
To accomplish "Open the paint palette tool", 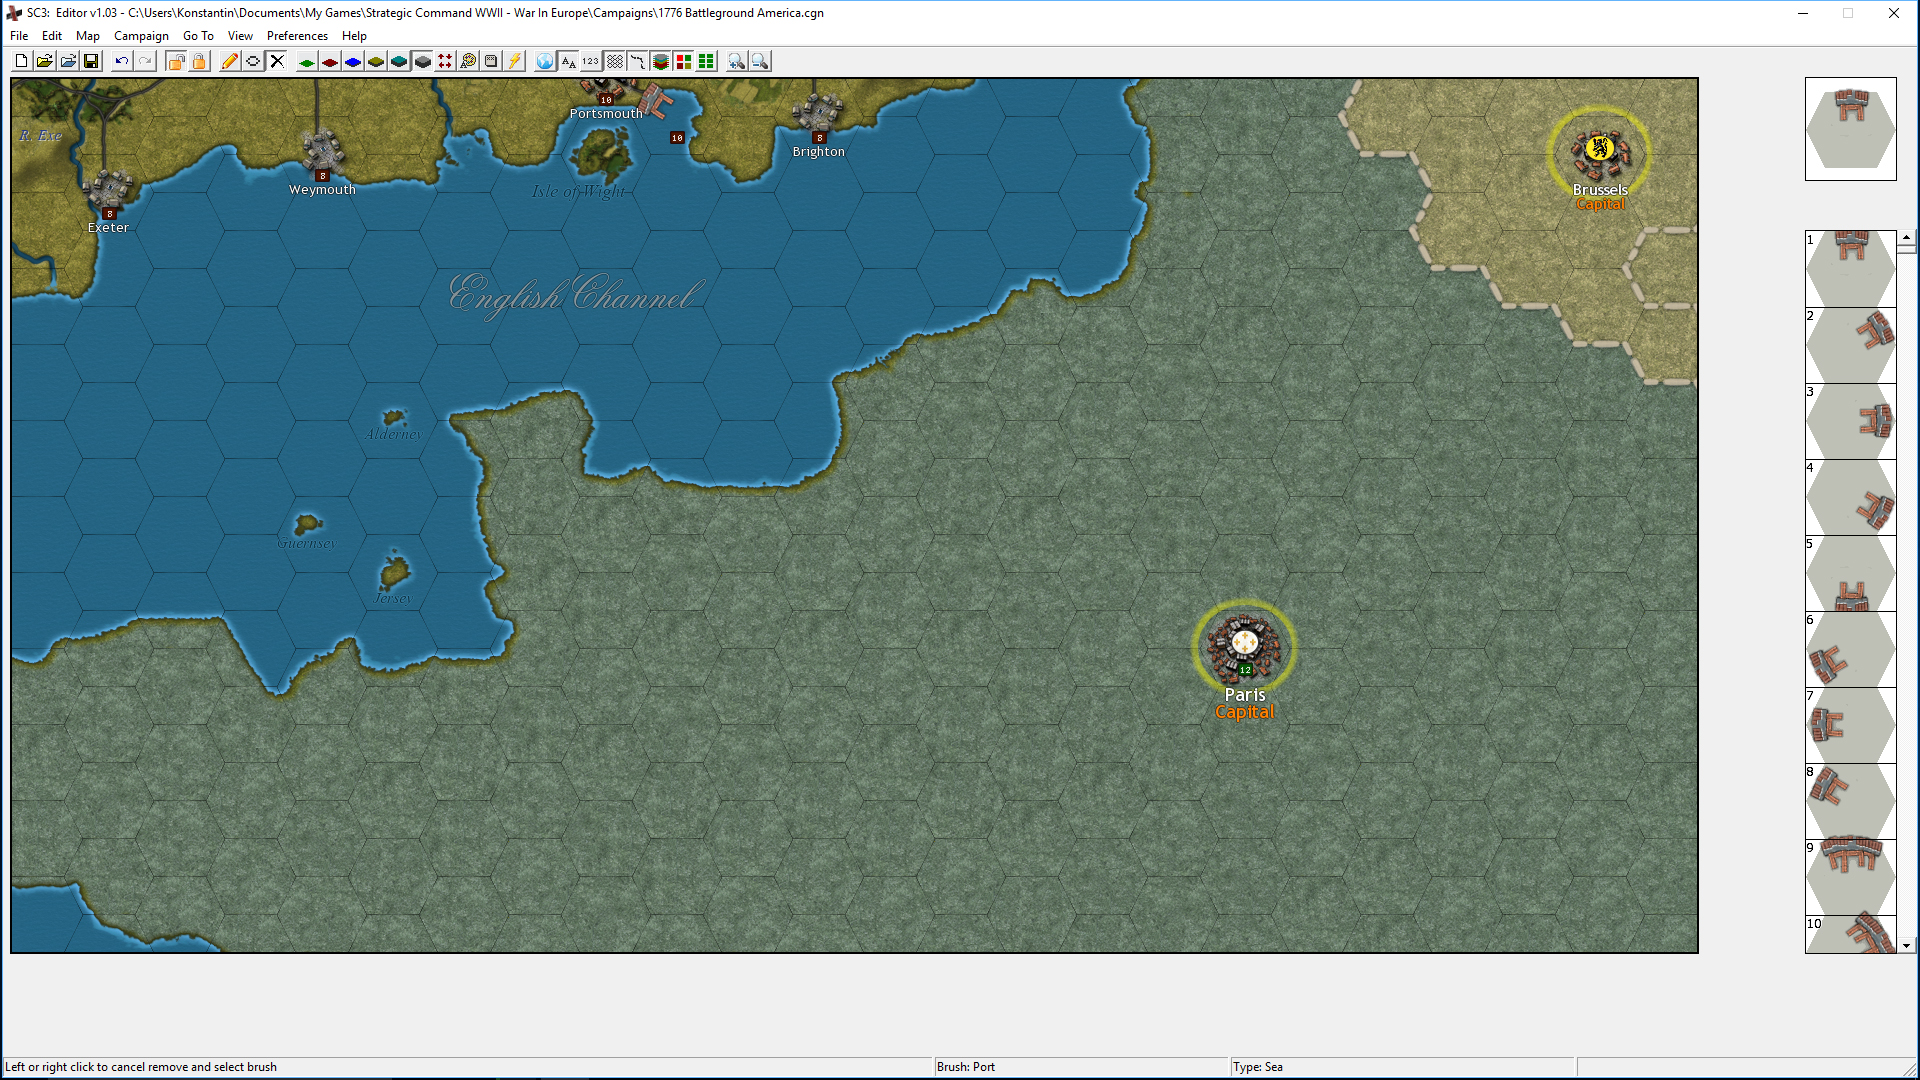I will point(468,61).
